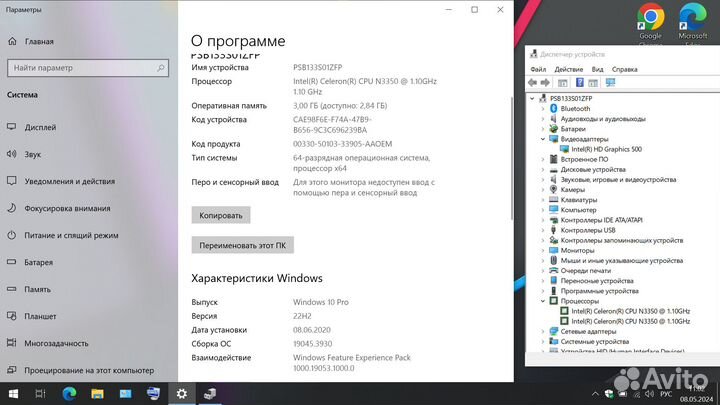This screenshot has width=720, height=405.
Task: Collapse the Процессоры tree node
Action: (543, 300)
